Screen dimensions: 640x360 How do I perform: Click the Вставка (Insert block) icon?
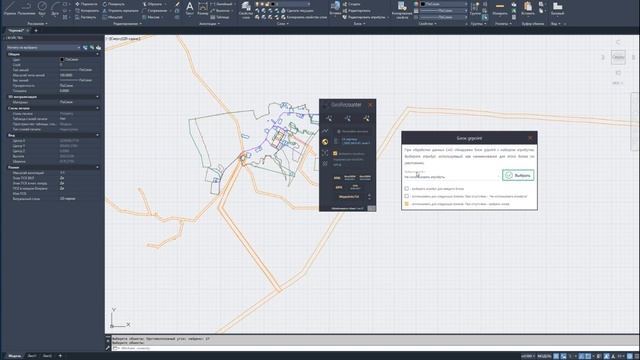(335, 8)
